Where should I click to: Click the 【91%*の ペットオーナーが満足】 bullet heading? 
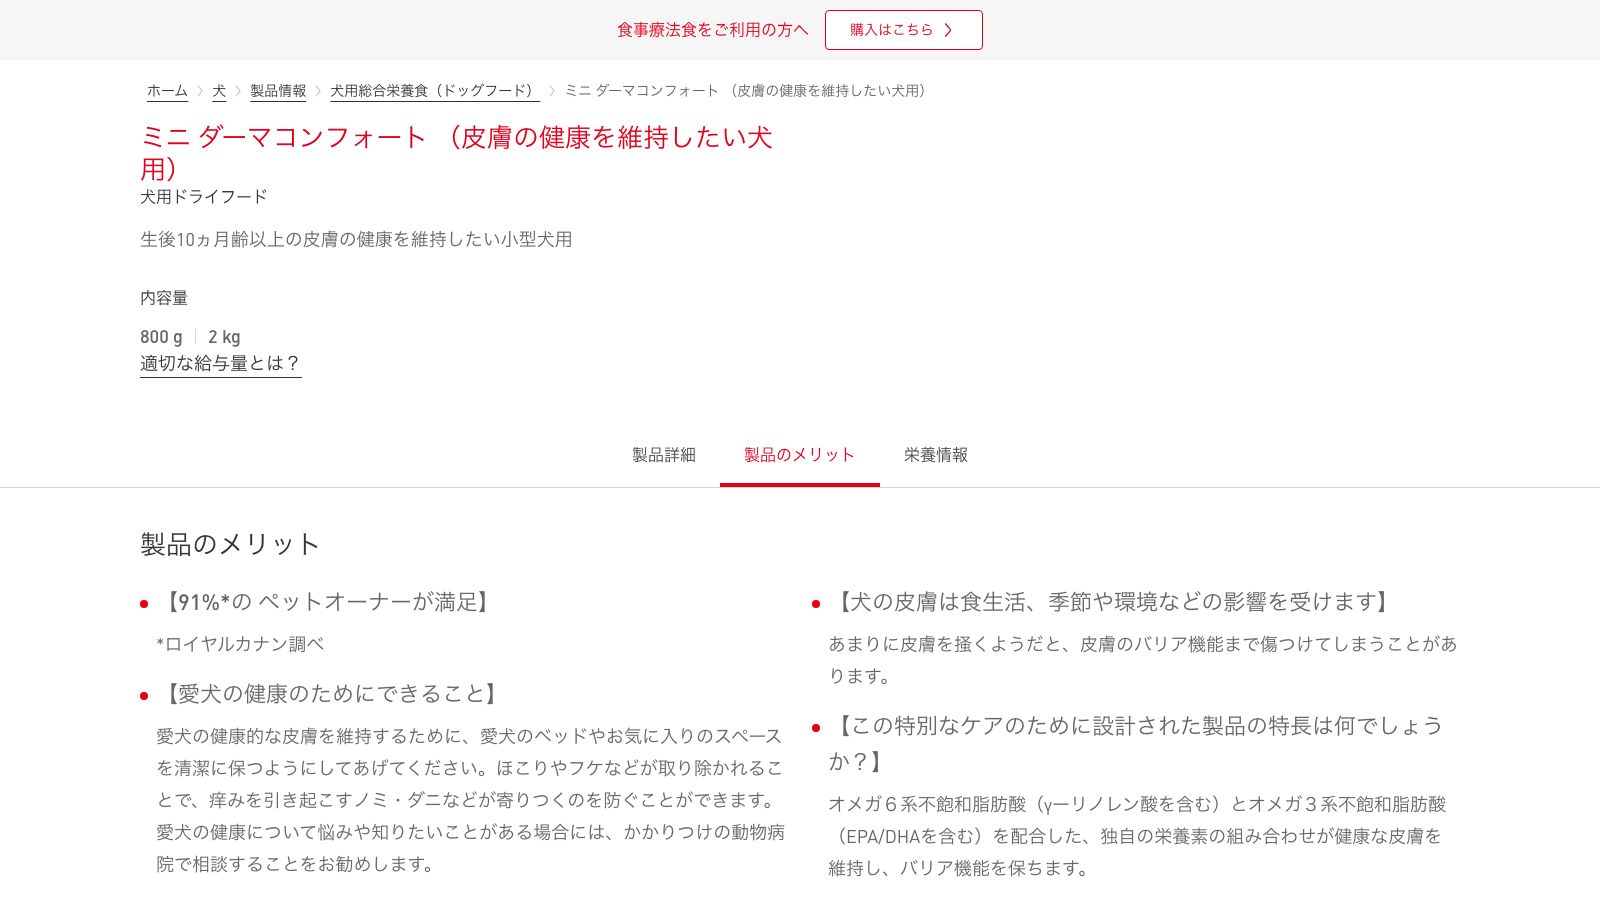tap(326, 602)
